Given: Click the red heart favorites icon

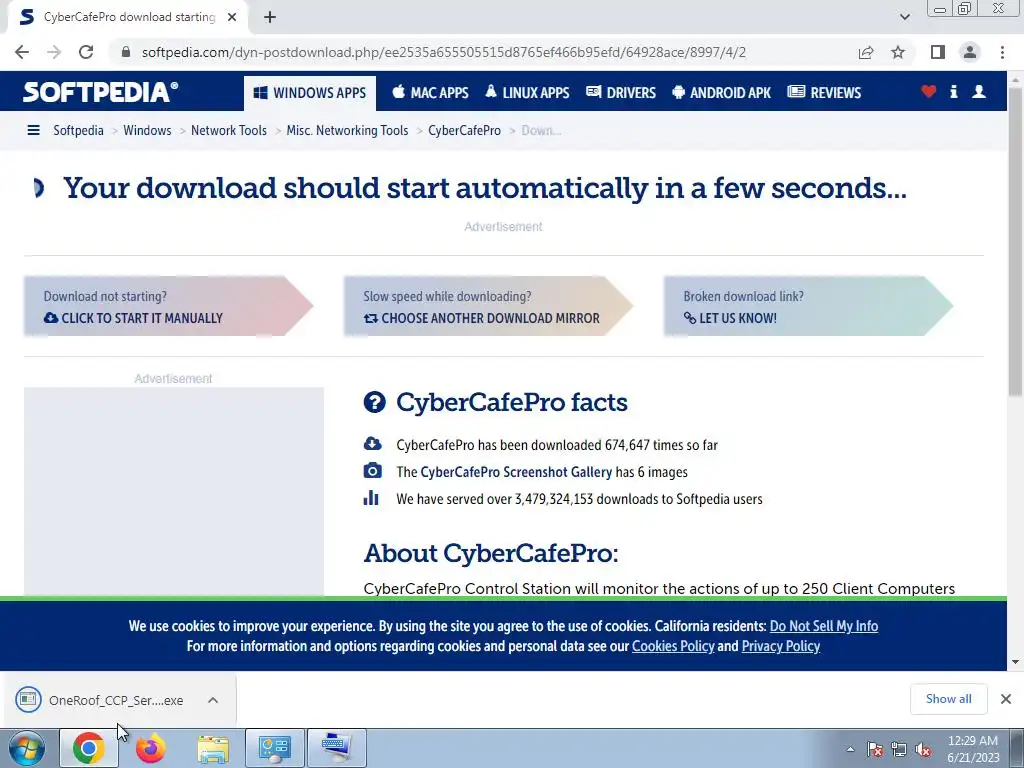Looking at the screenshot, I should (929, 91).
